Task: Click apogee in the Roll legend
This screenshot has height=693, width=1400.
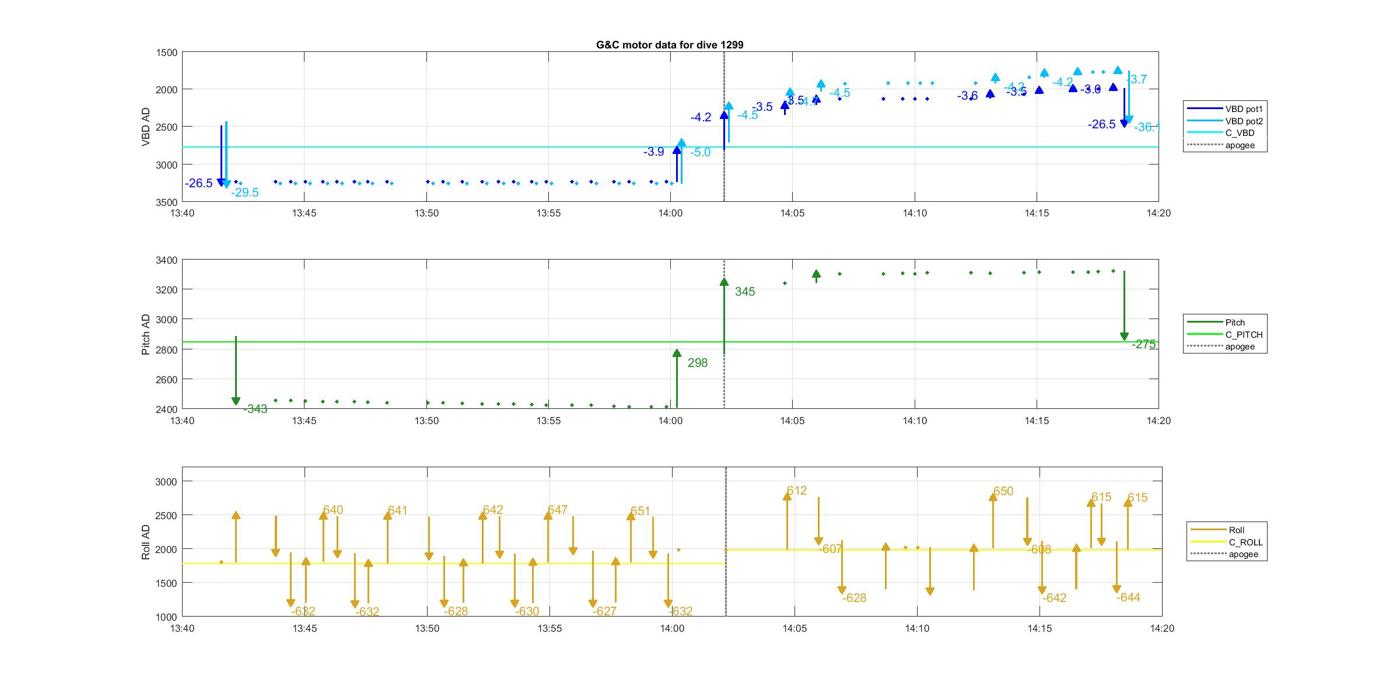Action: (x=1243, y=554)
